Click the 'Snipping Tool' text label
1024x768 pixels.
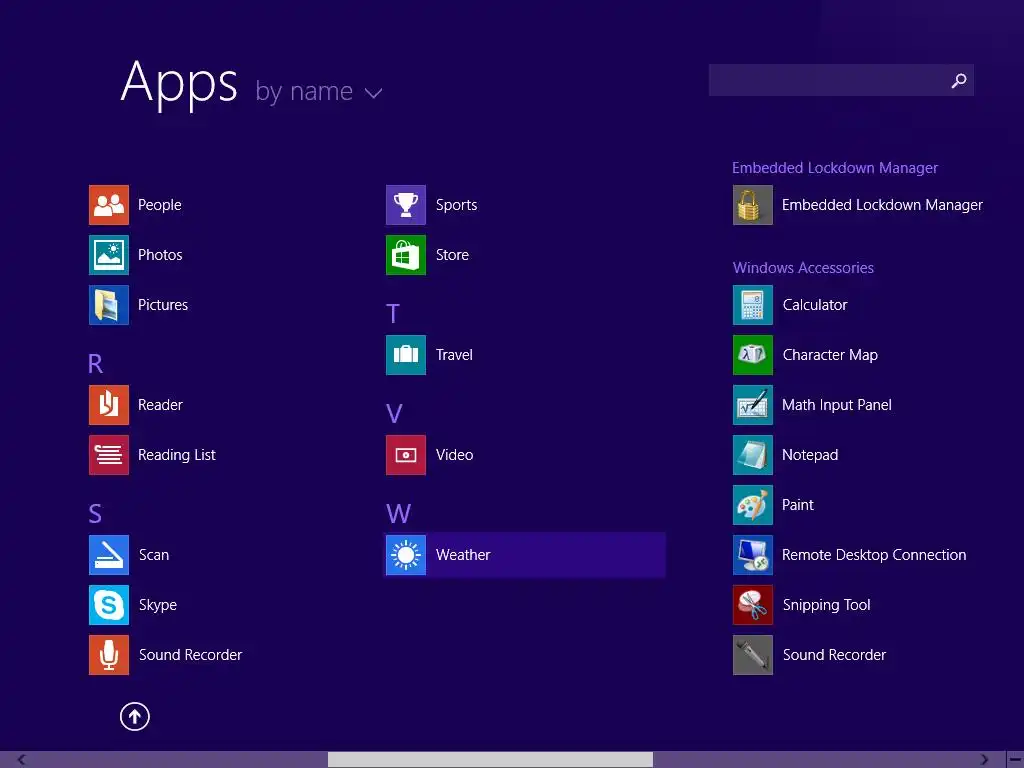click(826, 605)
